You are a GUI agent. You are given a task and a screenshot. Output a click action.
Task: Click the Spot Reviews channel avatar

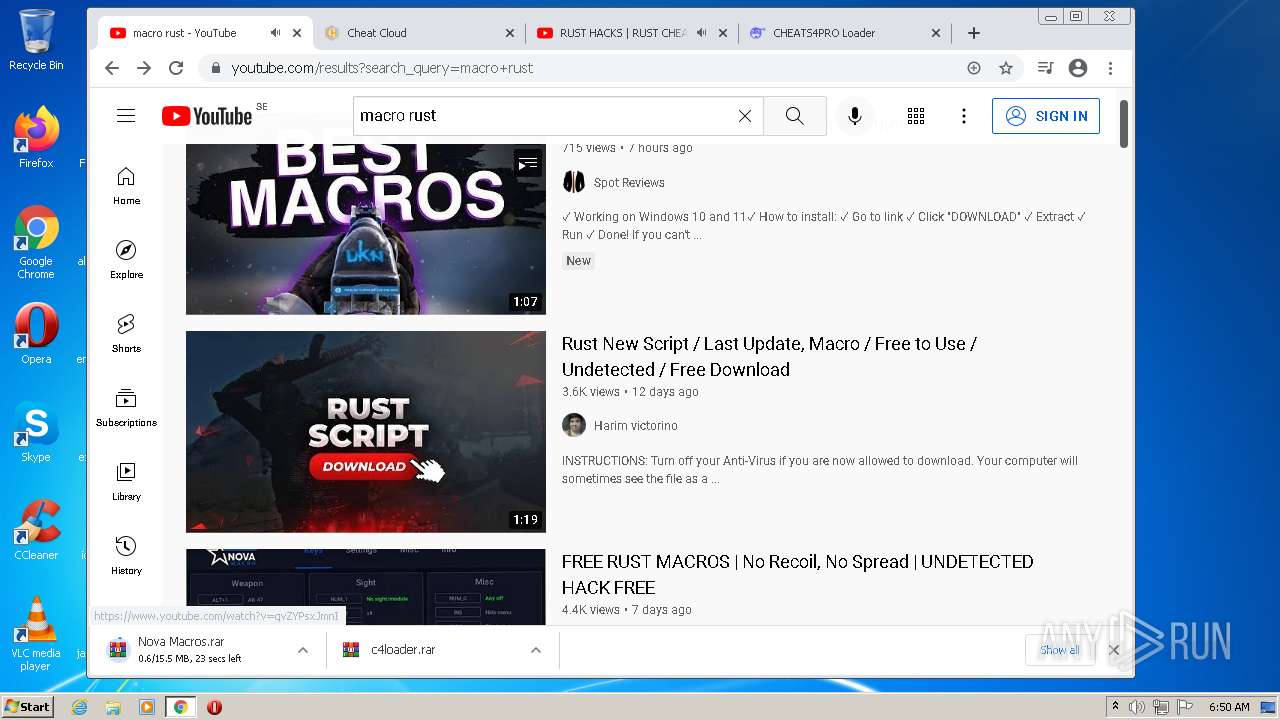574,183
